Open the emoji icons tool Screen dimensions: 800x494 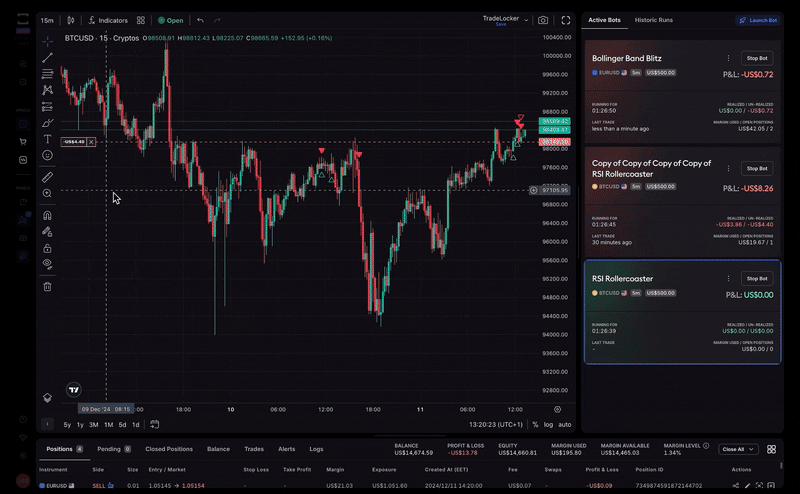tap(47, 155)
